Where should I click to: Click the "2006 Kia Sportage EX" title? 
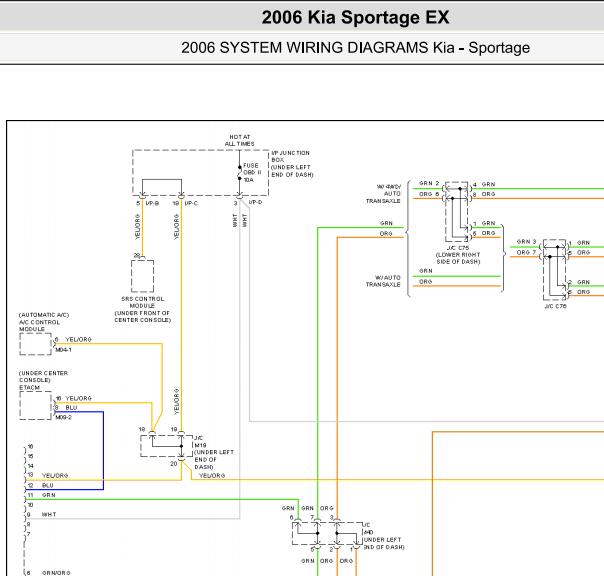[355, 18]
